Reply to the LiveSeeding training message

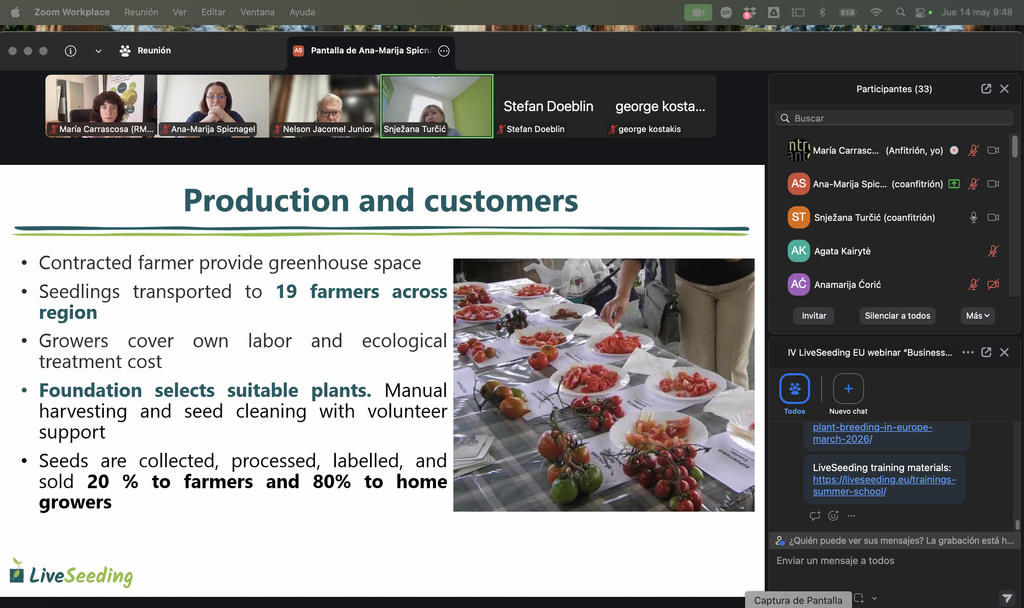[814, 515]
